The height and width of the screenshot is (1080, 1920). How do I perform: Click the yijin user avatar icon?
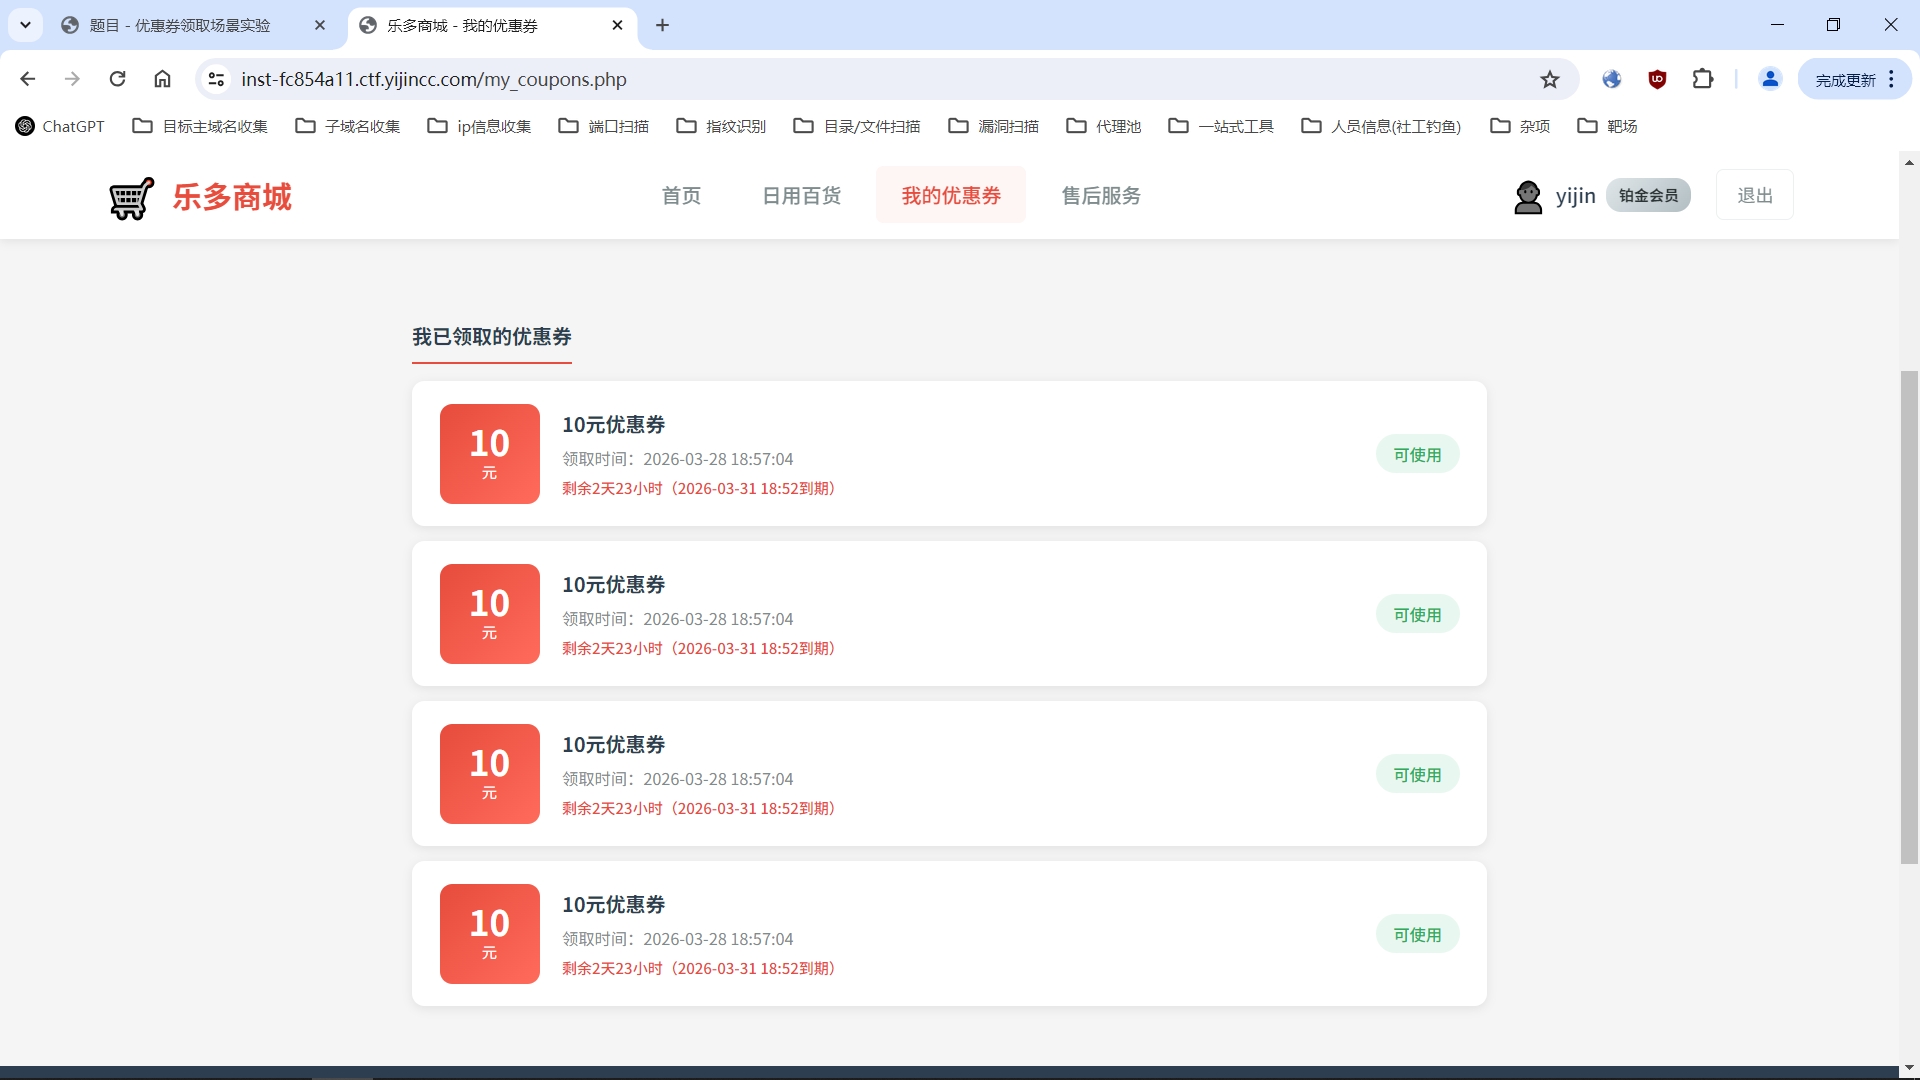1527,197
